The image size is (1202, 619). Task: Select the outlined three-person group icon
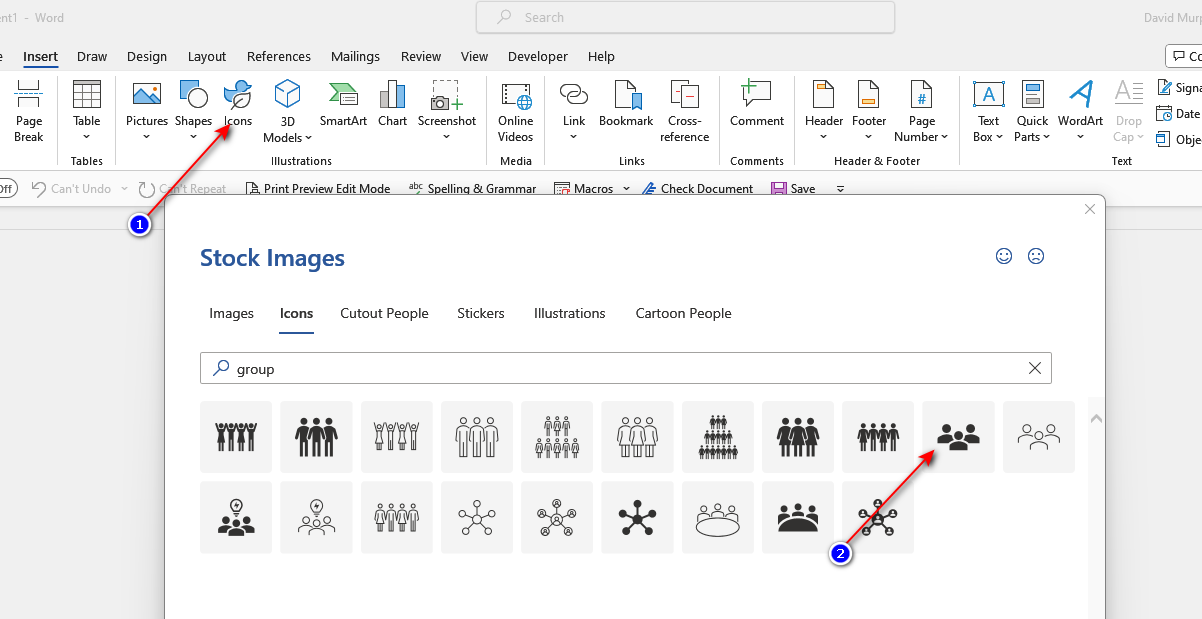tap(1038, 437)
